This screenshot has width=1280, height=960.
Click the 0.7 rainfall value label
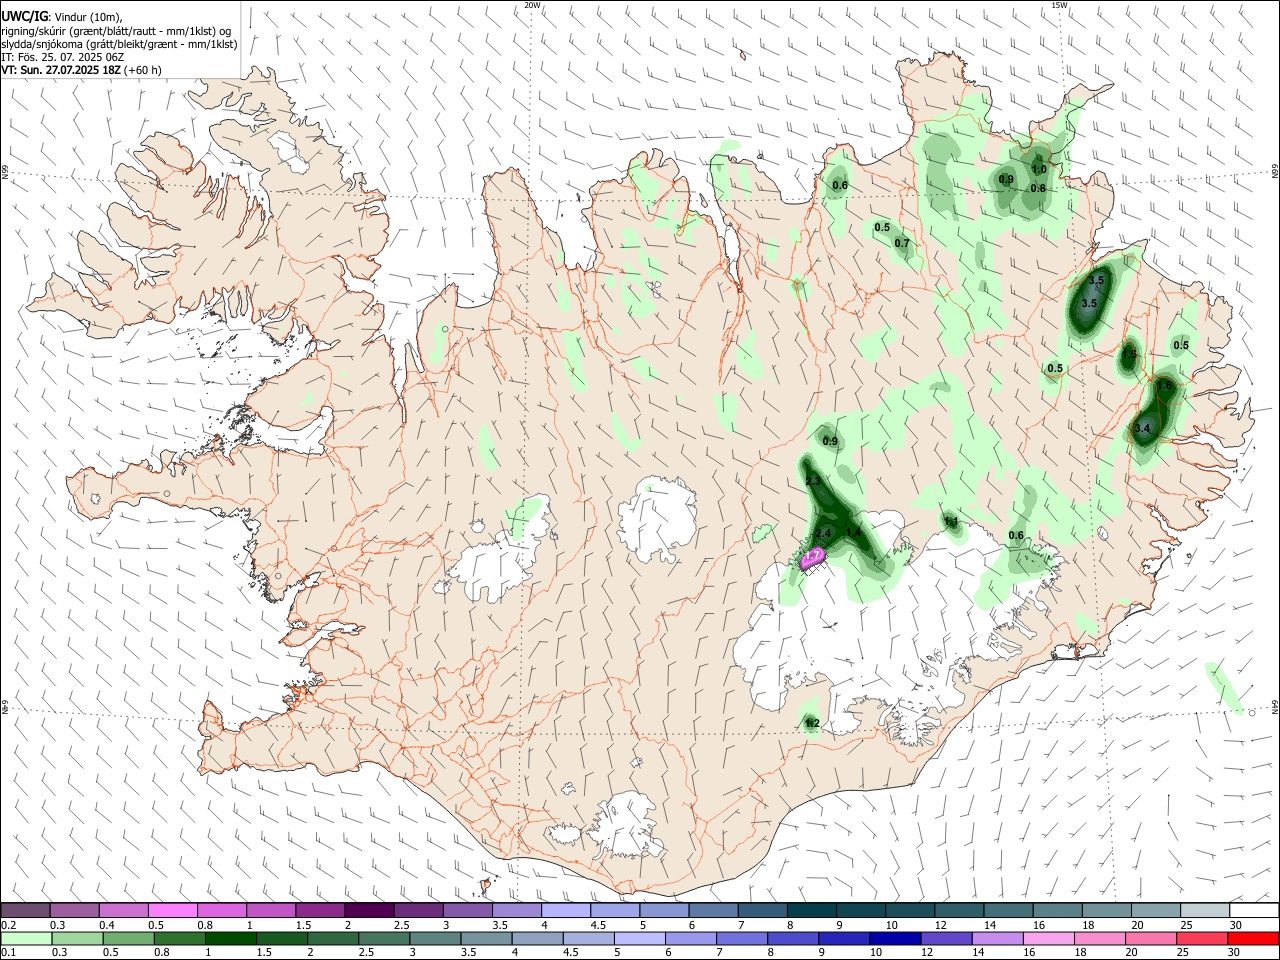click(902, 244)
